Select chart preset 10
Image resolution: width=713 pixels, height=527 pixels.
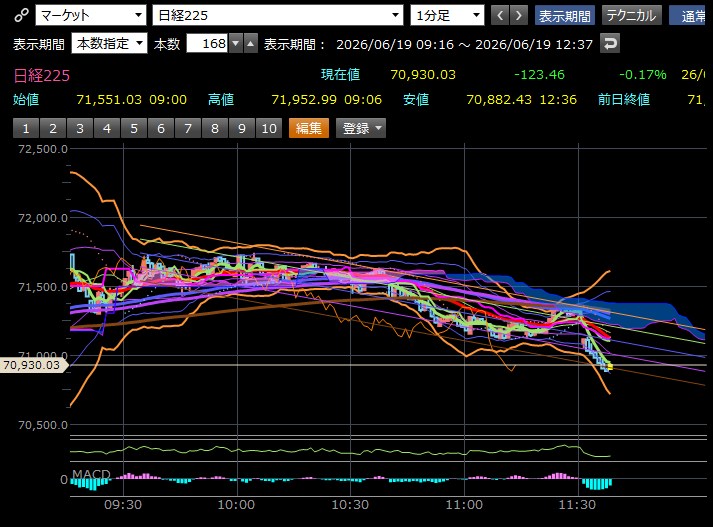(269, 128)
